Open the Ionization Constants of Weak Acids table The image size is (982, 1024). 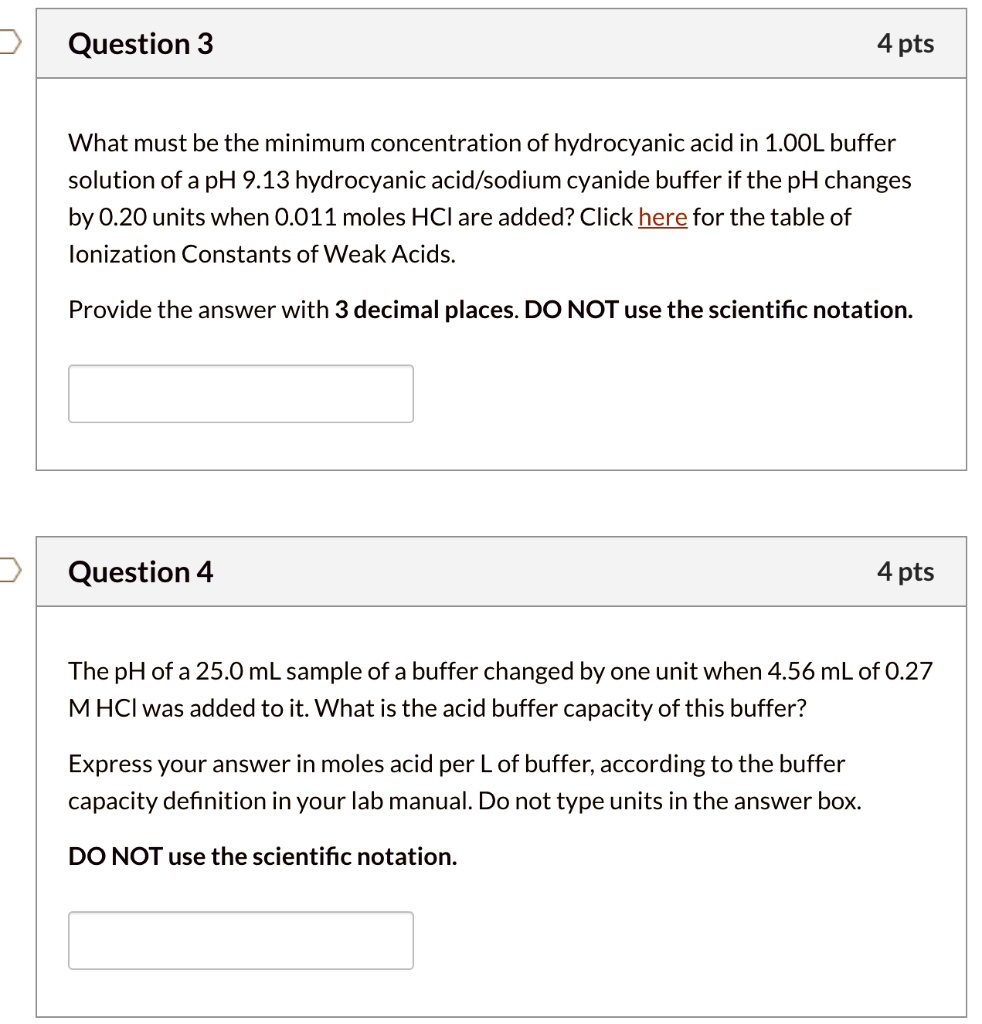(663, 217)
